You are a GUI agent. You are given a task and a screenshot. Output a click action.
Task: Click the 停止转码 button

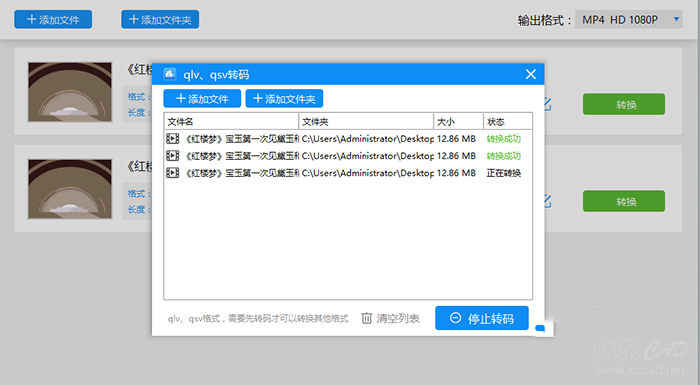(x=482, y=318)
